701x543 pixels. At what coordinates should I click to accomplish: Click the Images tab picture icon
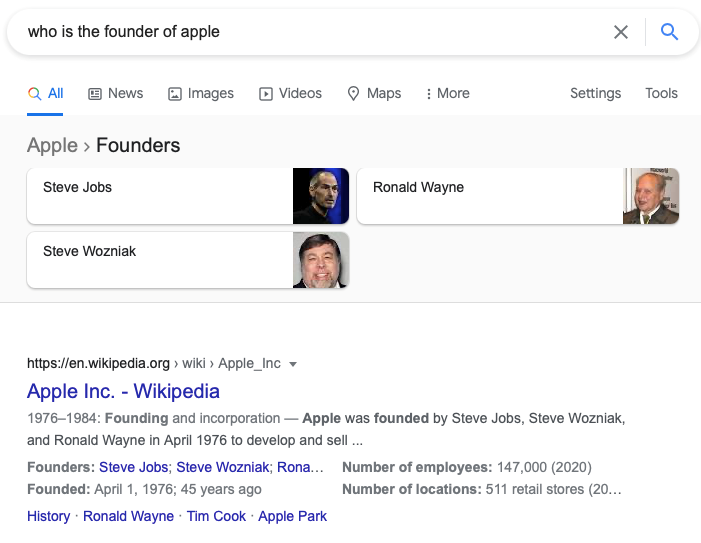175,94
